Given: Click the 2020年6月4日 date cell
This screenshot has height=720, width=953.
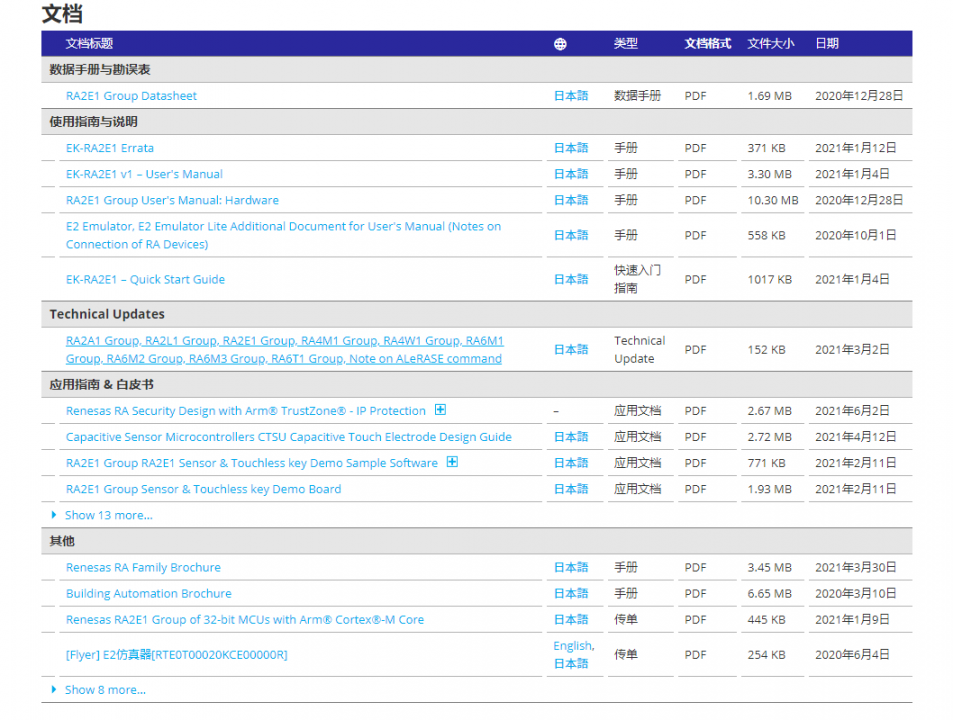Looking at the screenshot, I should point(852,654).
